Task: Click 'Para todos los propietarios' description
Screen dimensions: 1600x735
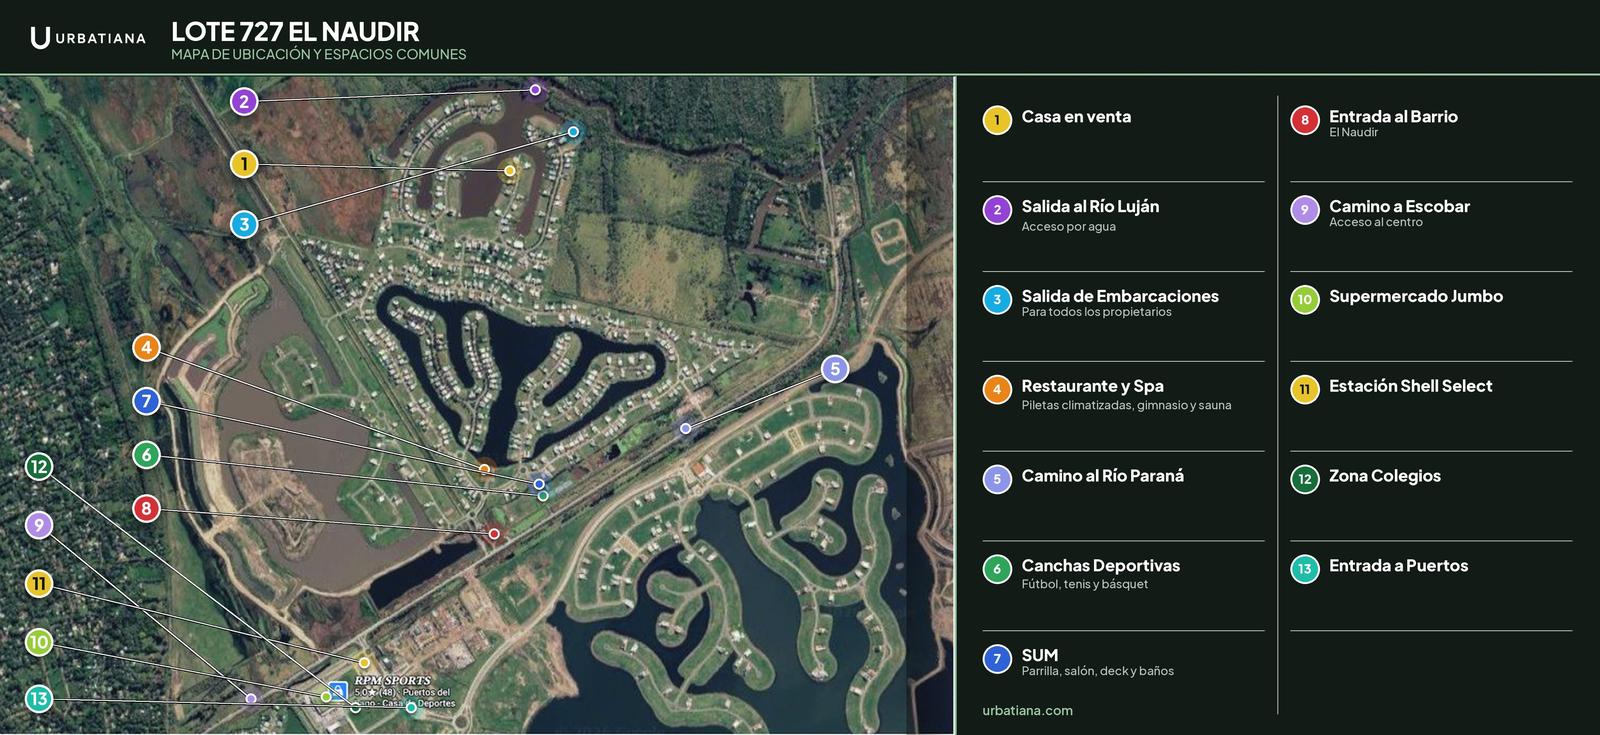Action: [x=1096, y=312]
